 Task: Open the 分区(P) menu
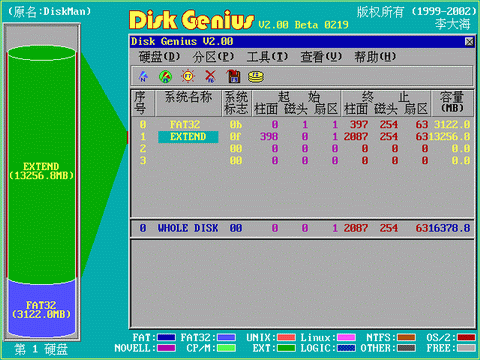pos(213,57)
